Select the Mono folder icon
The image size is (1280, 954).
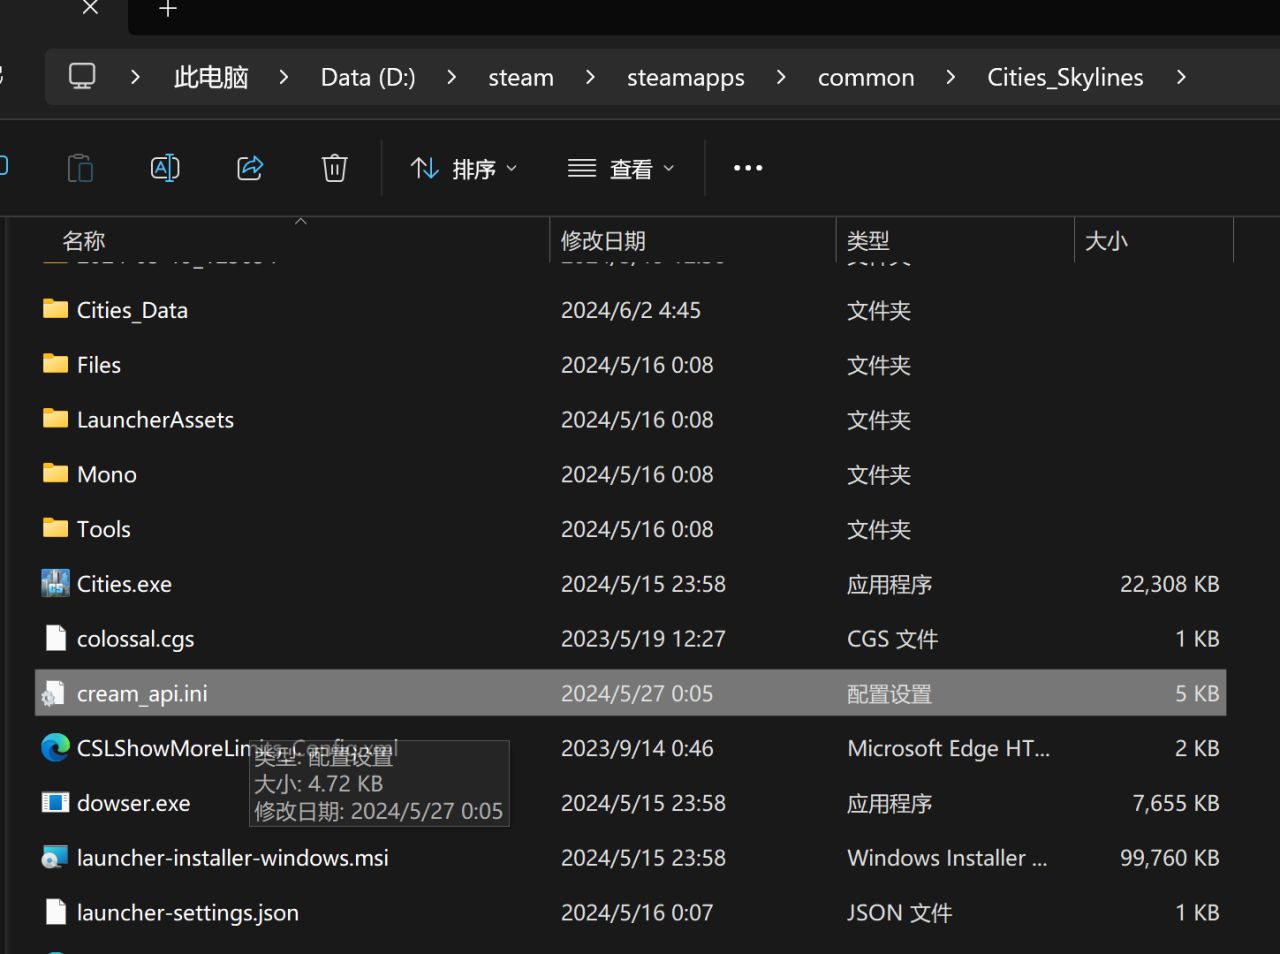[56, 473]
